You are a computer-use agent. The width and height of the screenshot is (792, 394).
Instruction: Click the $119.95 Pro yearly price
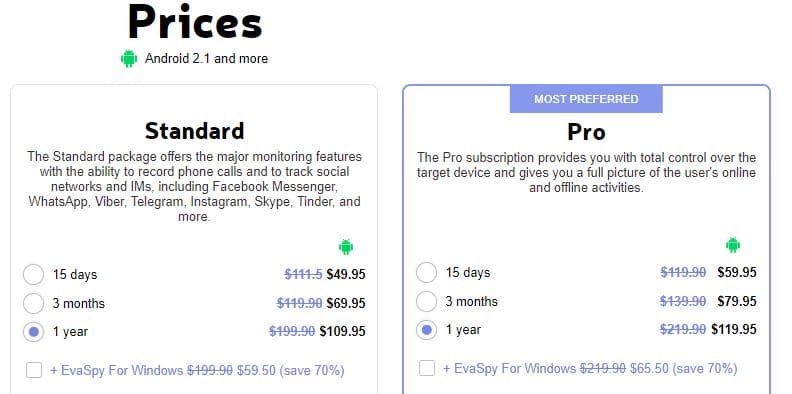pyautogui.click(x=734, y=330)
